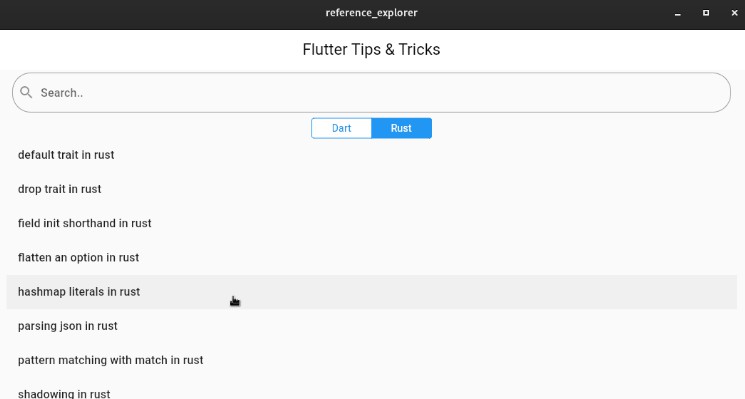Switch to the Dart segment
The image size is (745, 399).
(x=341, y=128)
